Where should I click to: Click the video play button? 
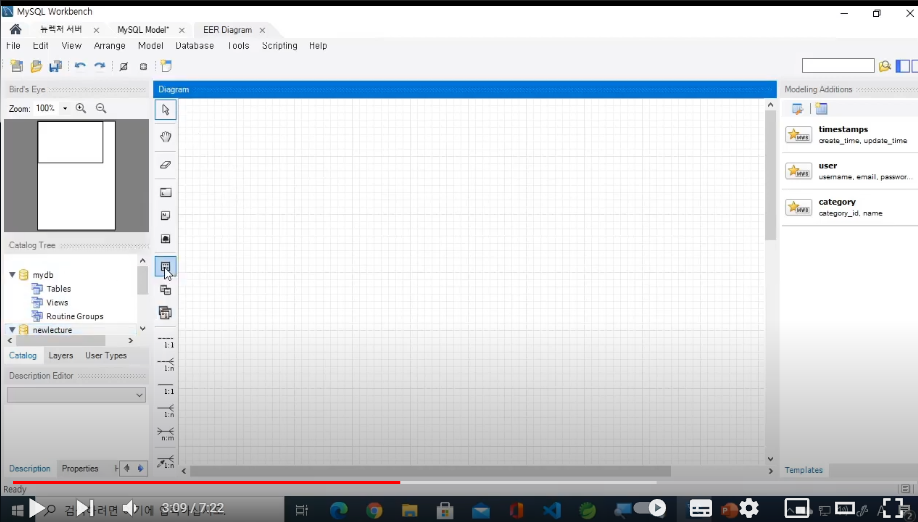pos(36,508)
